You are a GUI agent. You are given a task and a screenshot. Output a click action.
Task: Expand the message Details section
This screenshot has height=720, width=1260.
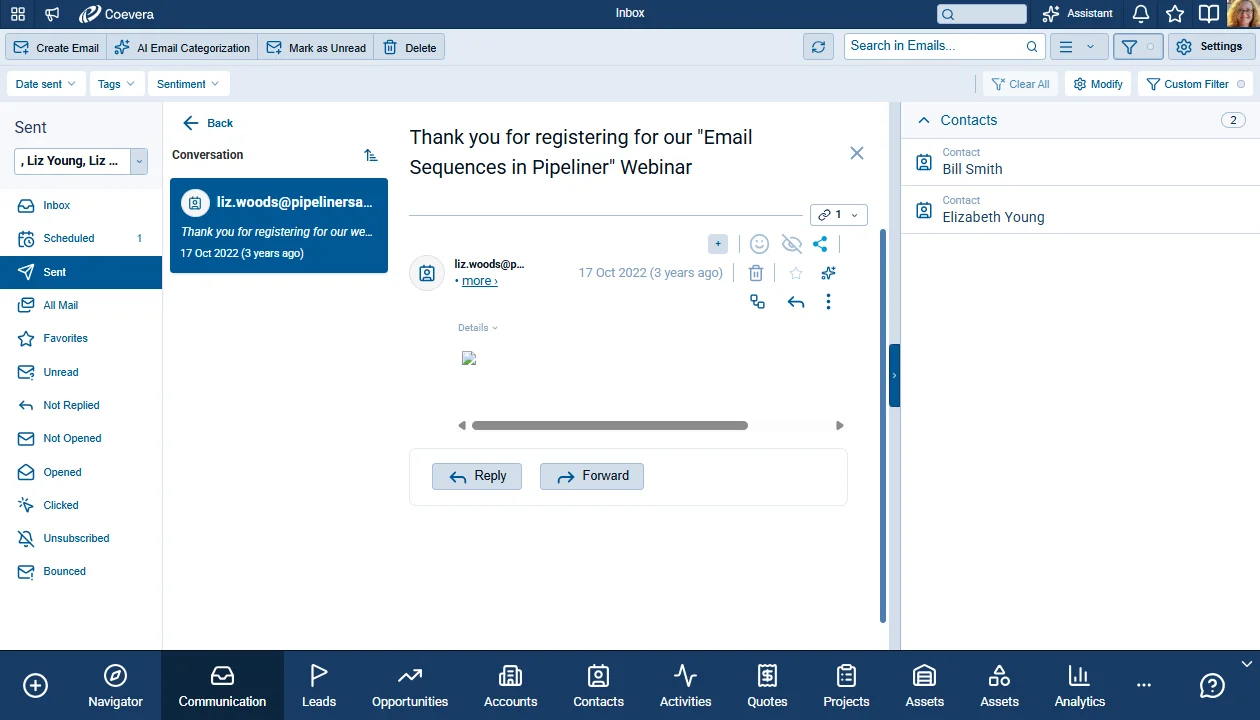point(478,328)
